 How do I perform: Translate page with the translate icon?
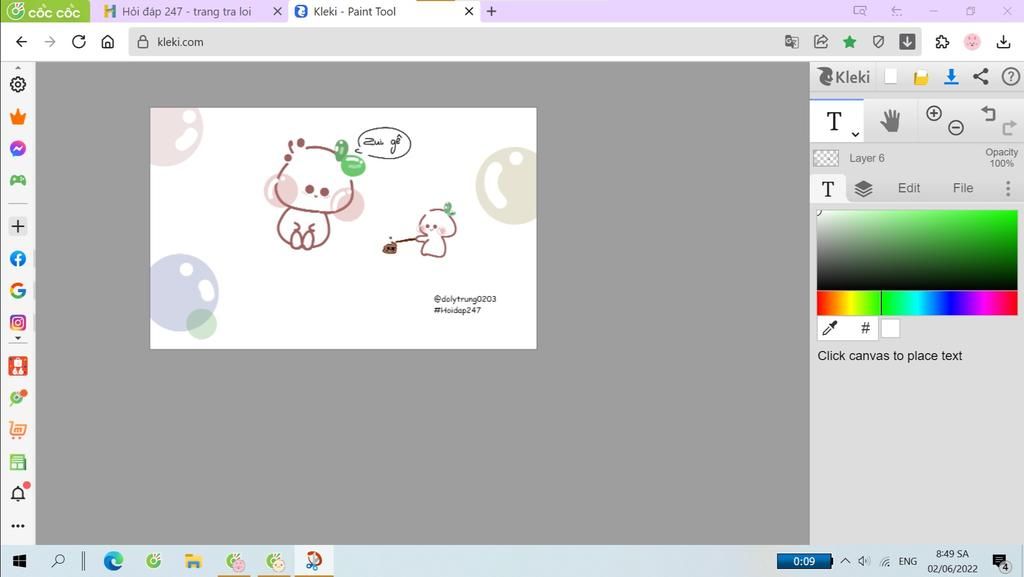[x=792, y=42]
